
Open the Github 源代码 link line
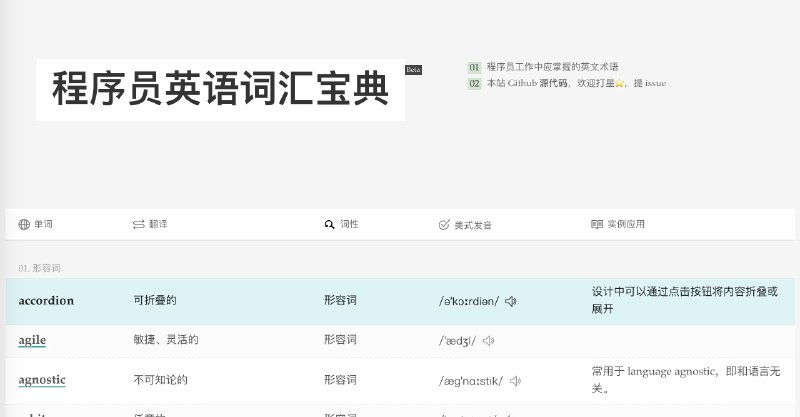[576, 83]
